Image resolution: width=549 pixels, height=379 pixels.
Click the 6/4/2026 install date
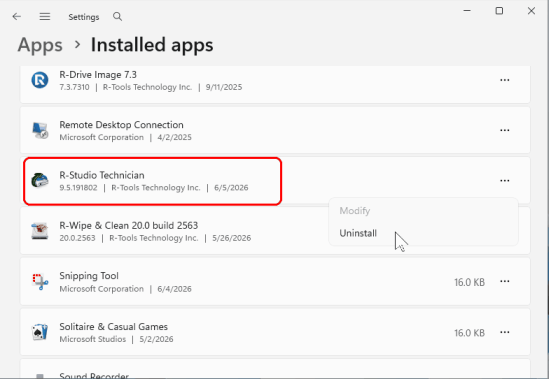(174, 289)
